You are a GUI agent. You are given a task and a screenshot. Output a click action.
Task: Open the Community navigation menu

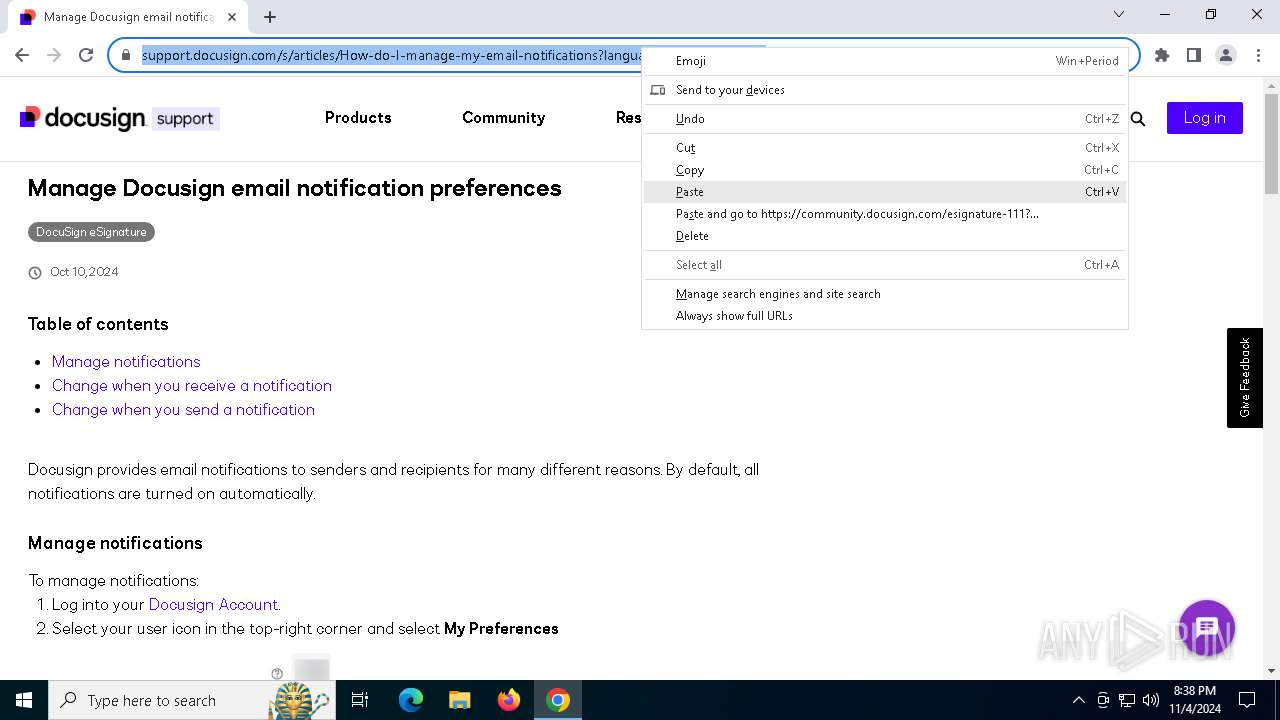click(x=503, y=118)
